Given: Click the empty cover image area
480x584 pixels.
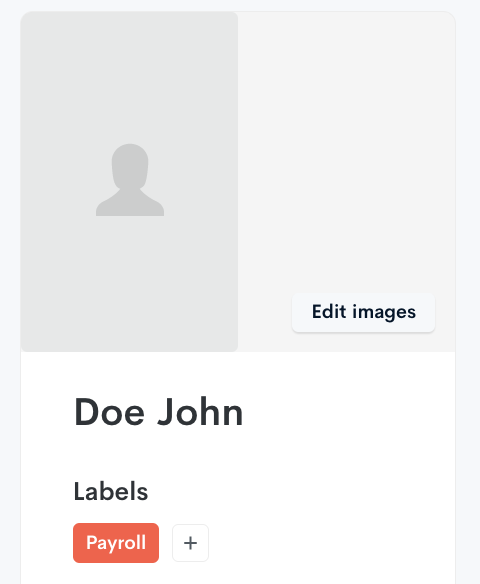Looking at the screenshot, I should pos(346,149).
